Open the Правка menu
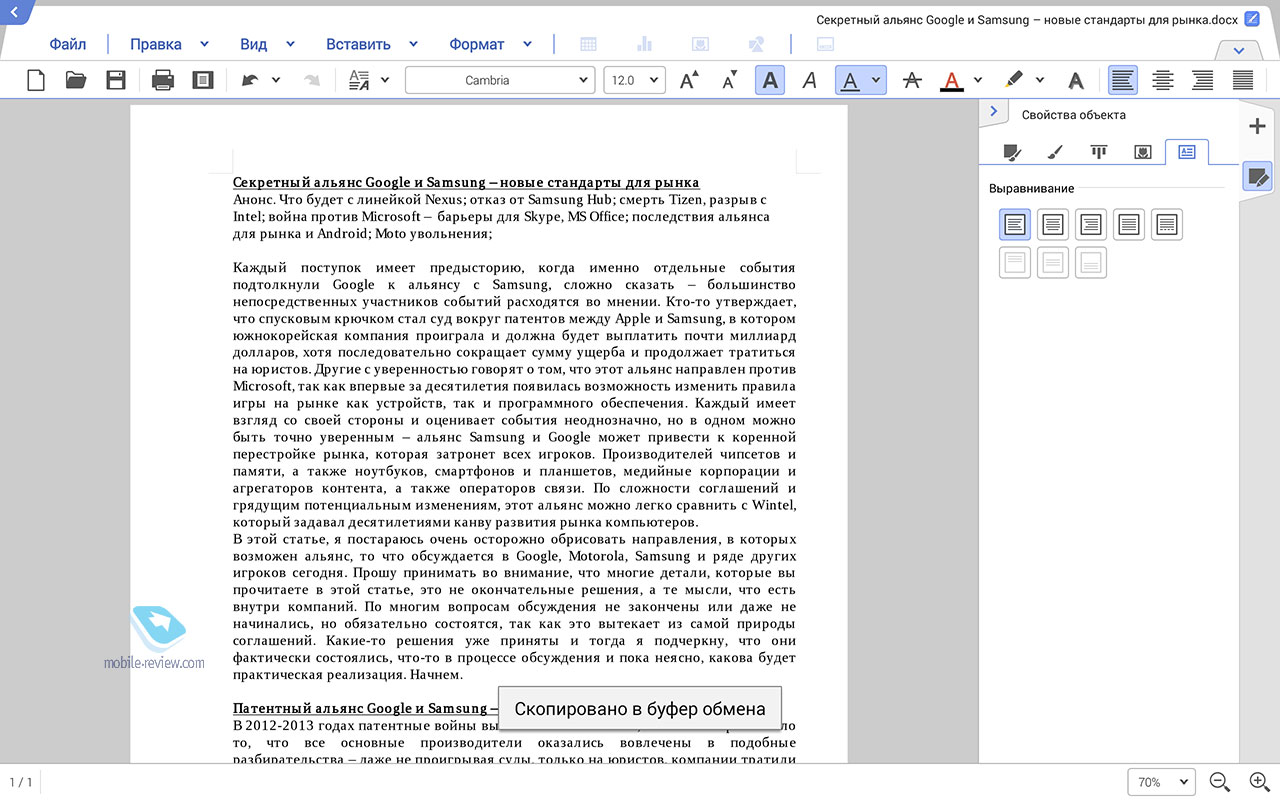 [169, 44]
